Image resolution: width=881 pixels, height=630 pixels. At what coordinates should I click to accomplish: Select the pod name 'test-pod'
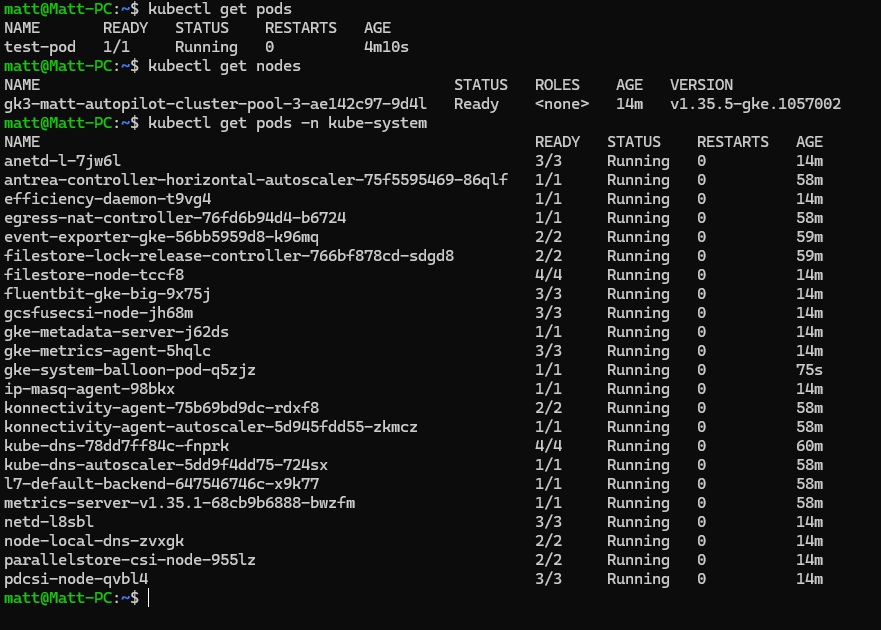(x=40, y=47)
